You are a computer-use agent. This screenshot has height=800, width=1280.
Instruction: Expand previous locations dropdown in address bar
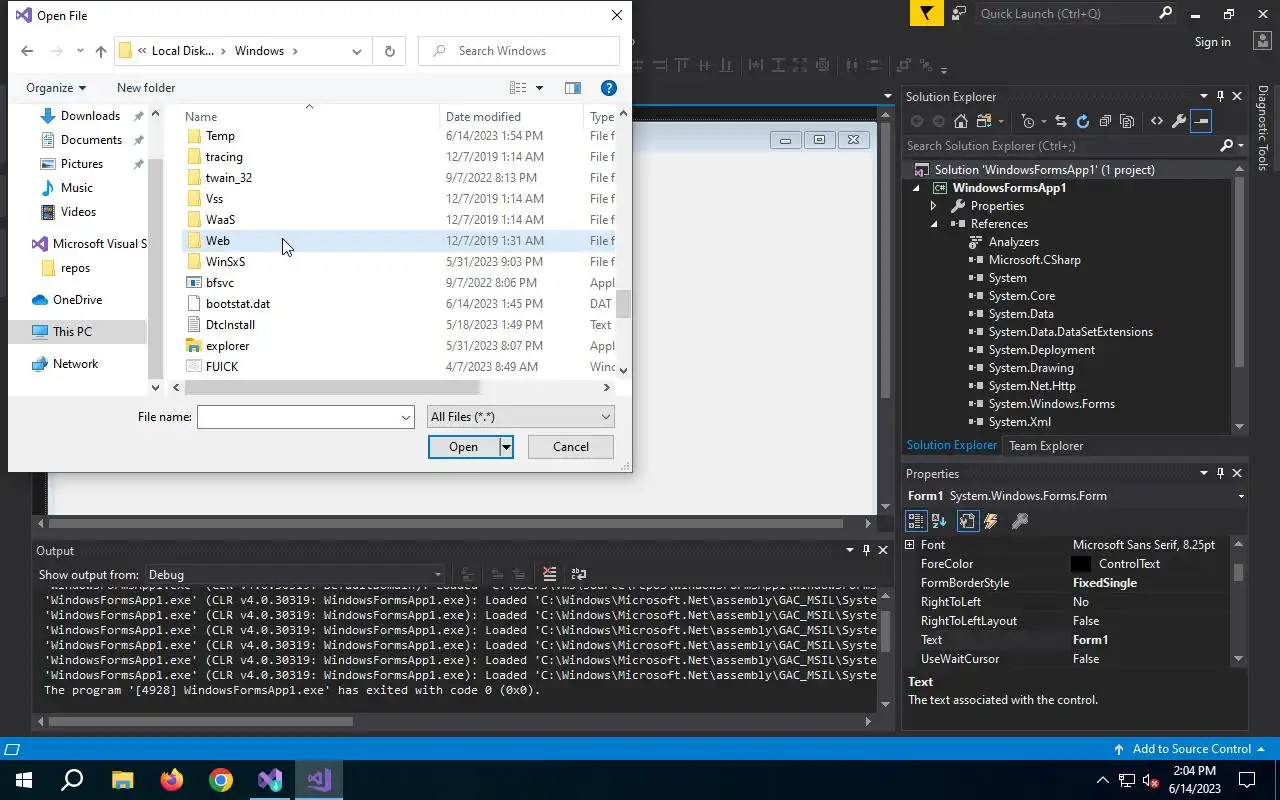tap(357, 51)
